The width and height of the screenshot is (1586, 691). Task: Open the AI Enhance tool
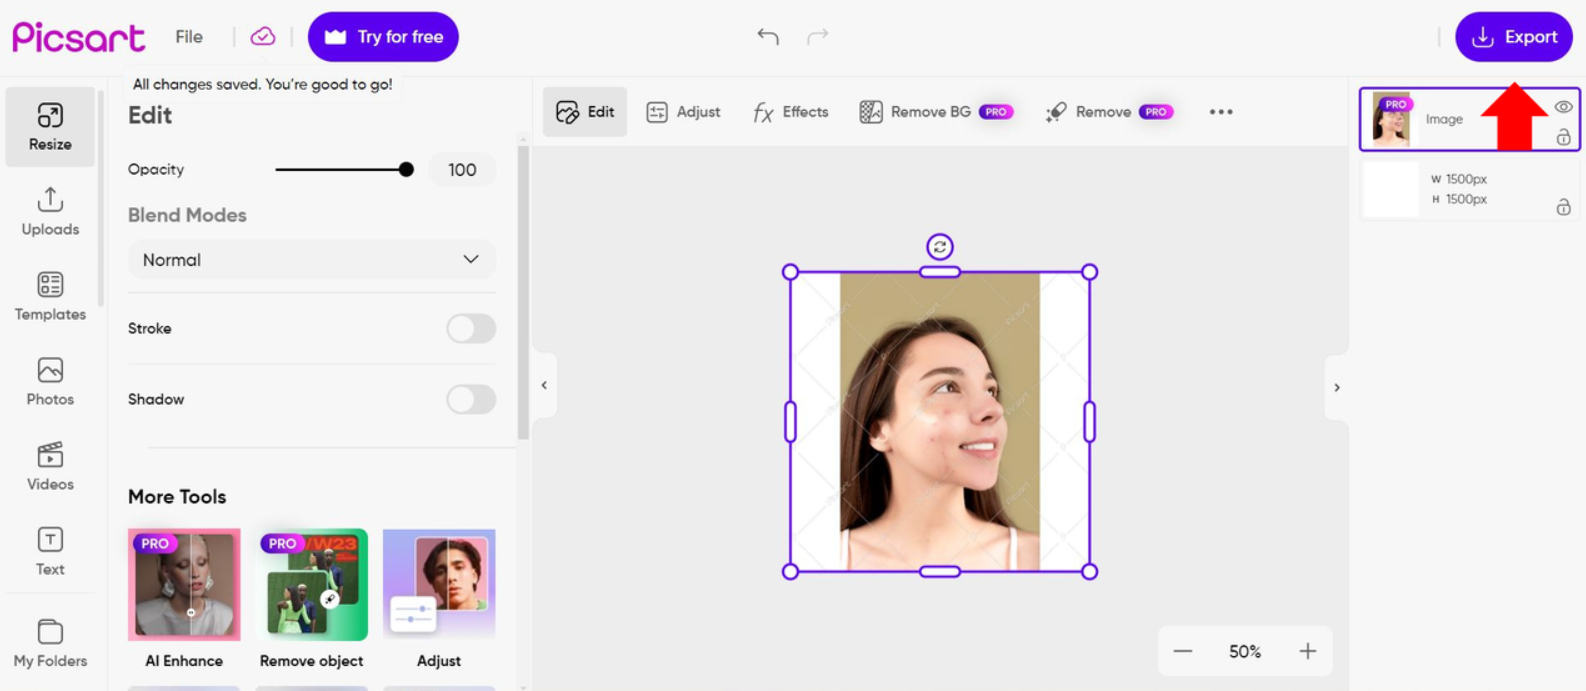click(184, 599)
